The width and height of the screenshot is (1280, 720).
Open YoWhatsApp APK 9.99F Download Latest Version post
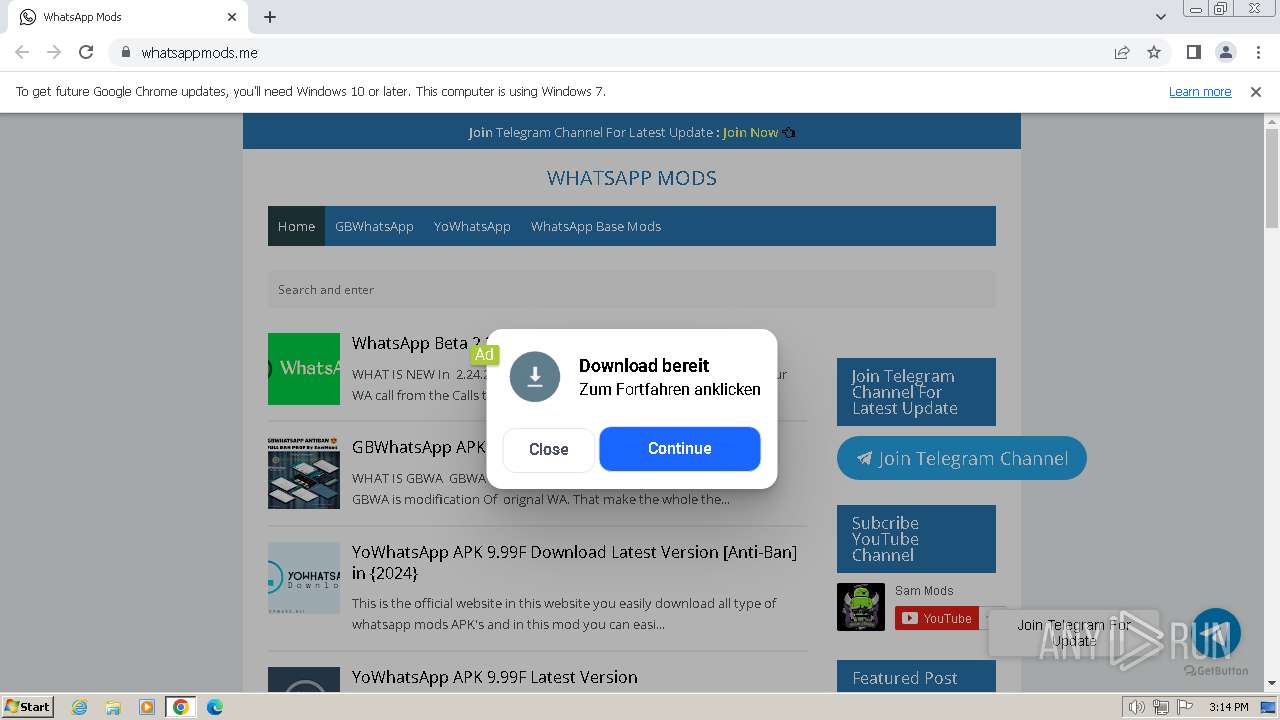(574, 562)
